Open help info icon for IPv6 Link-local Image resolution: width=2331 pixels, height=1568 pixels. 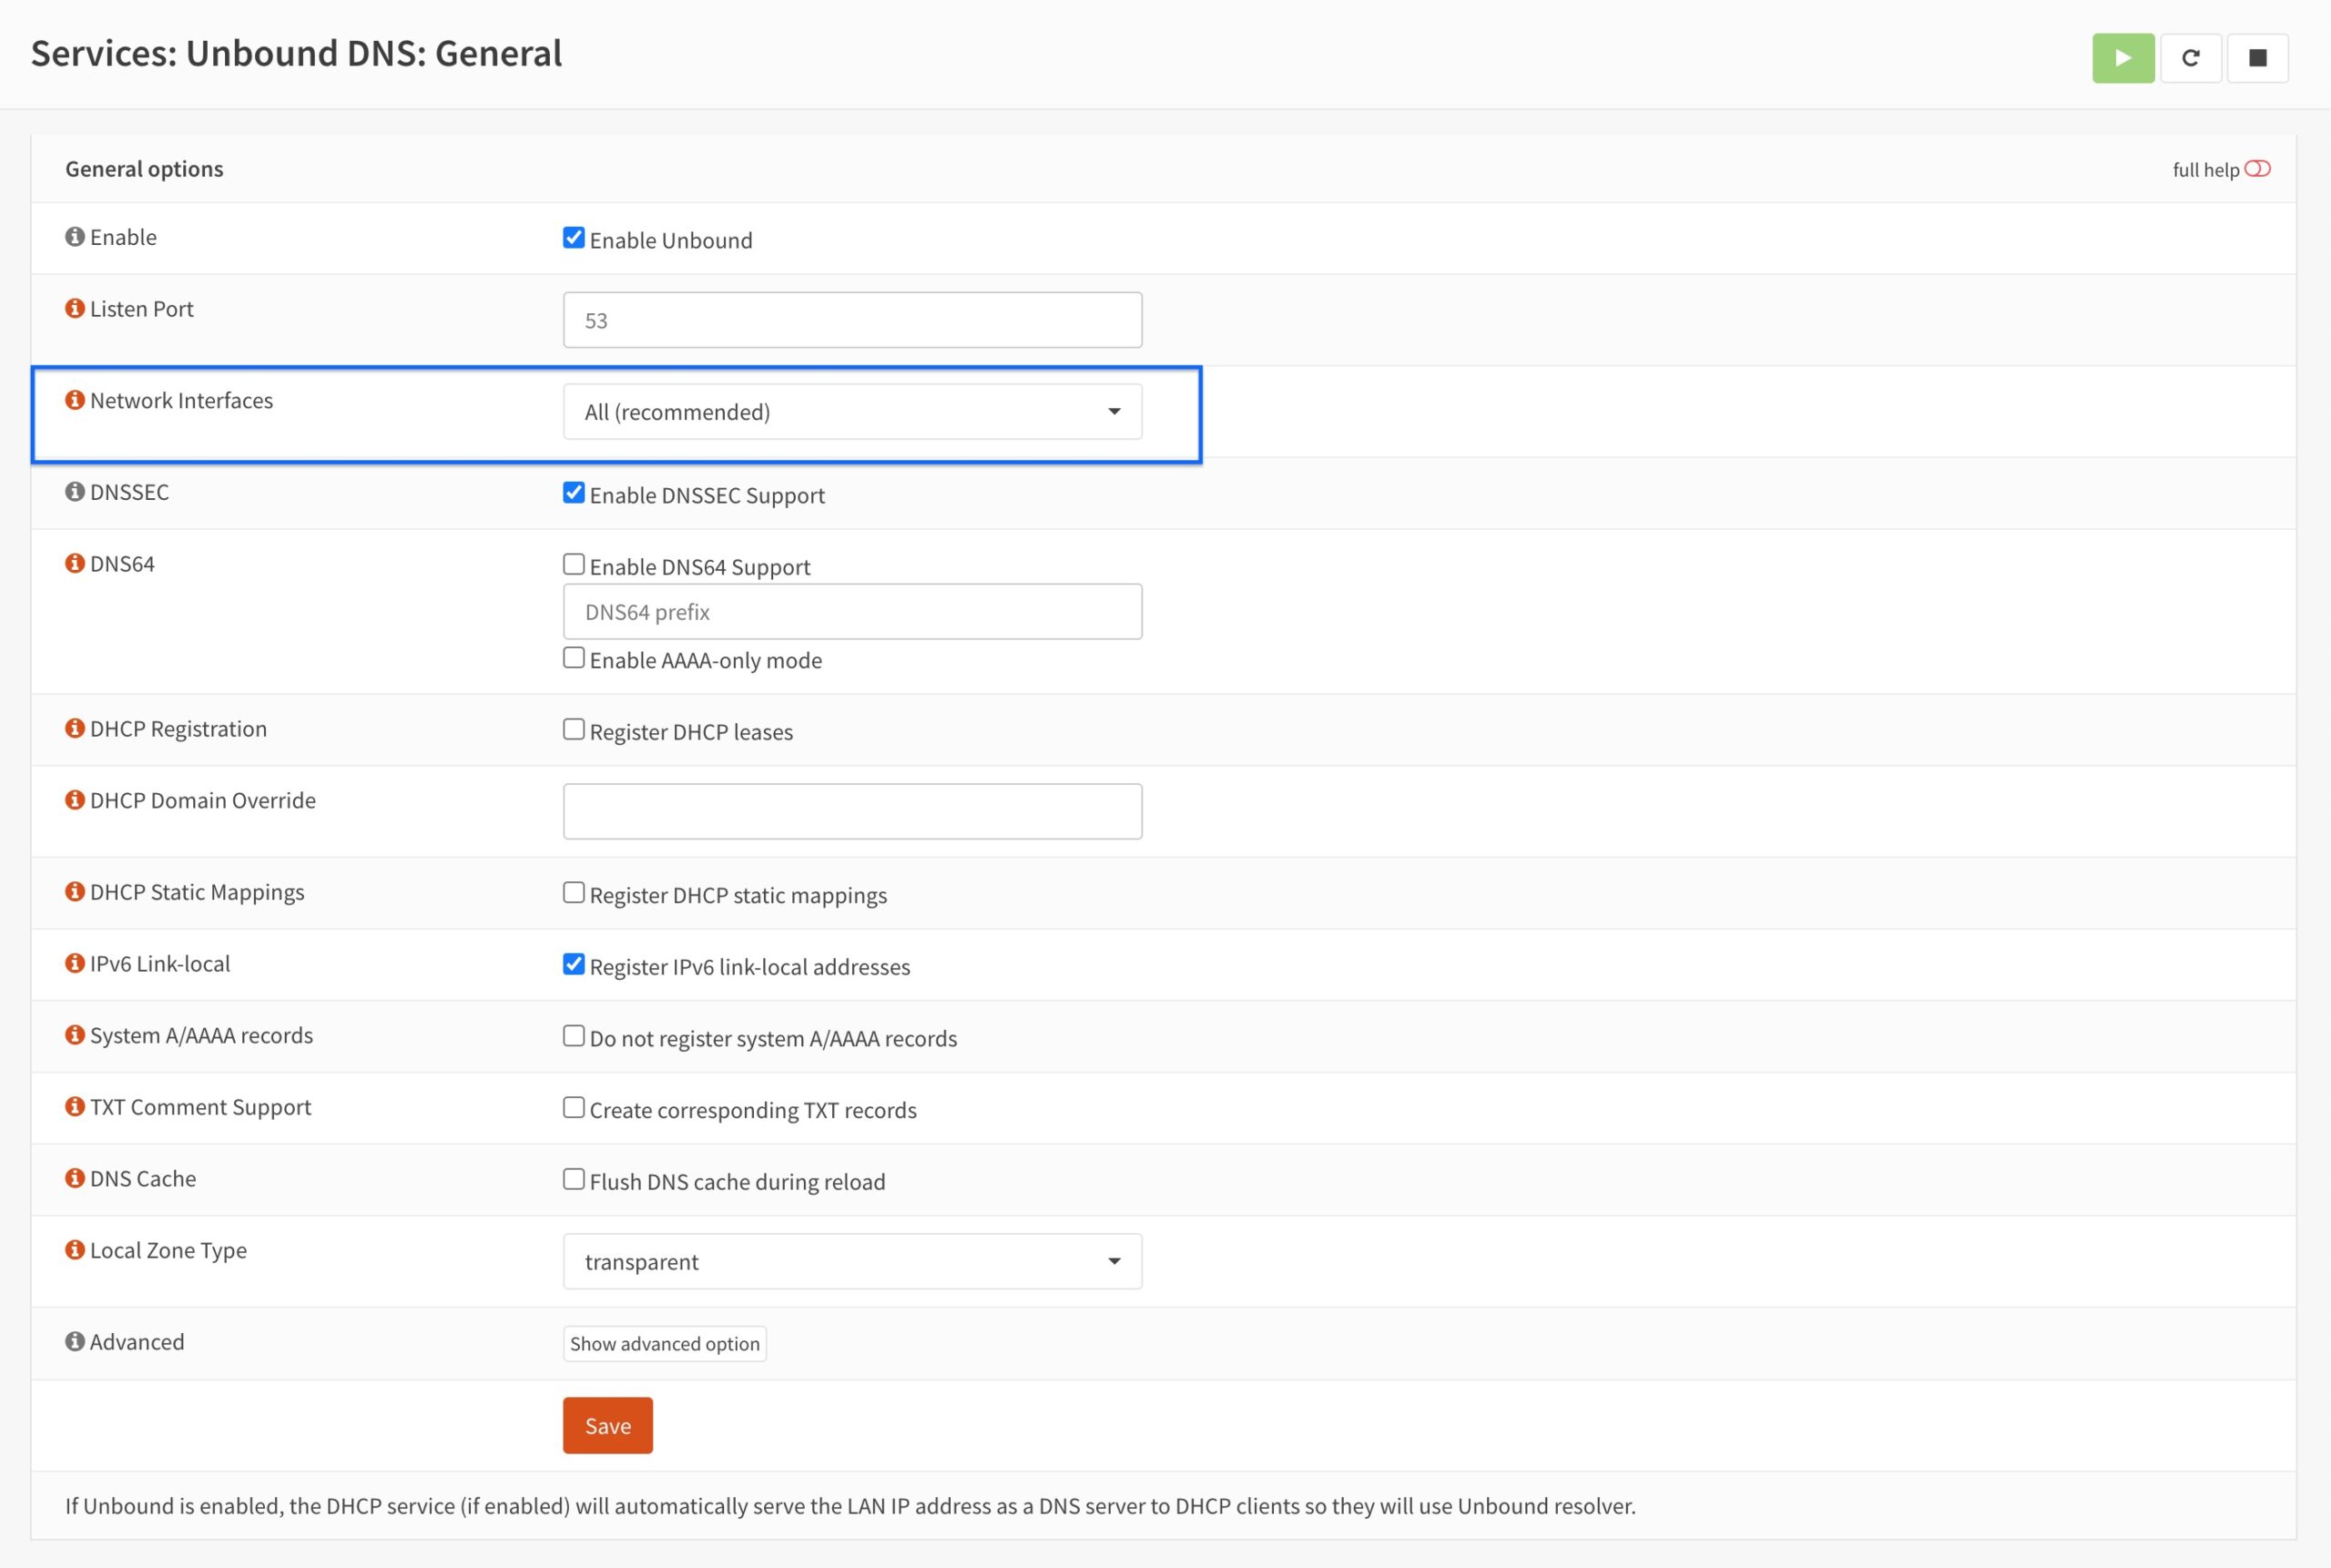click(x=75, y=964)
